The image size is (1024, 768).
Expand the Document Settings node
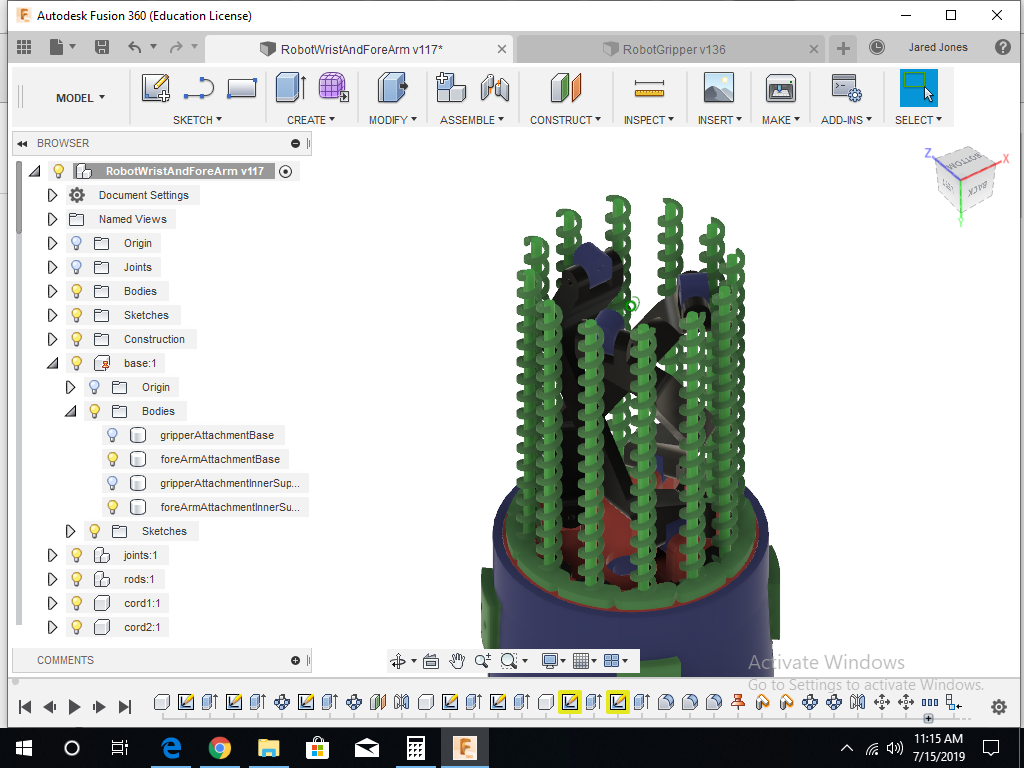52,195
